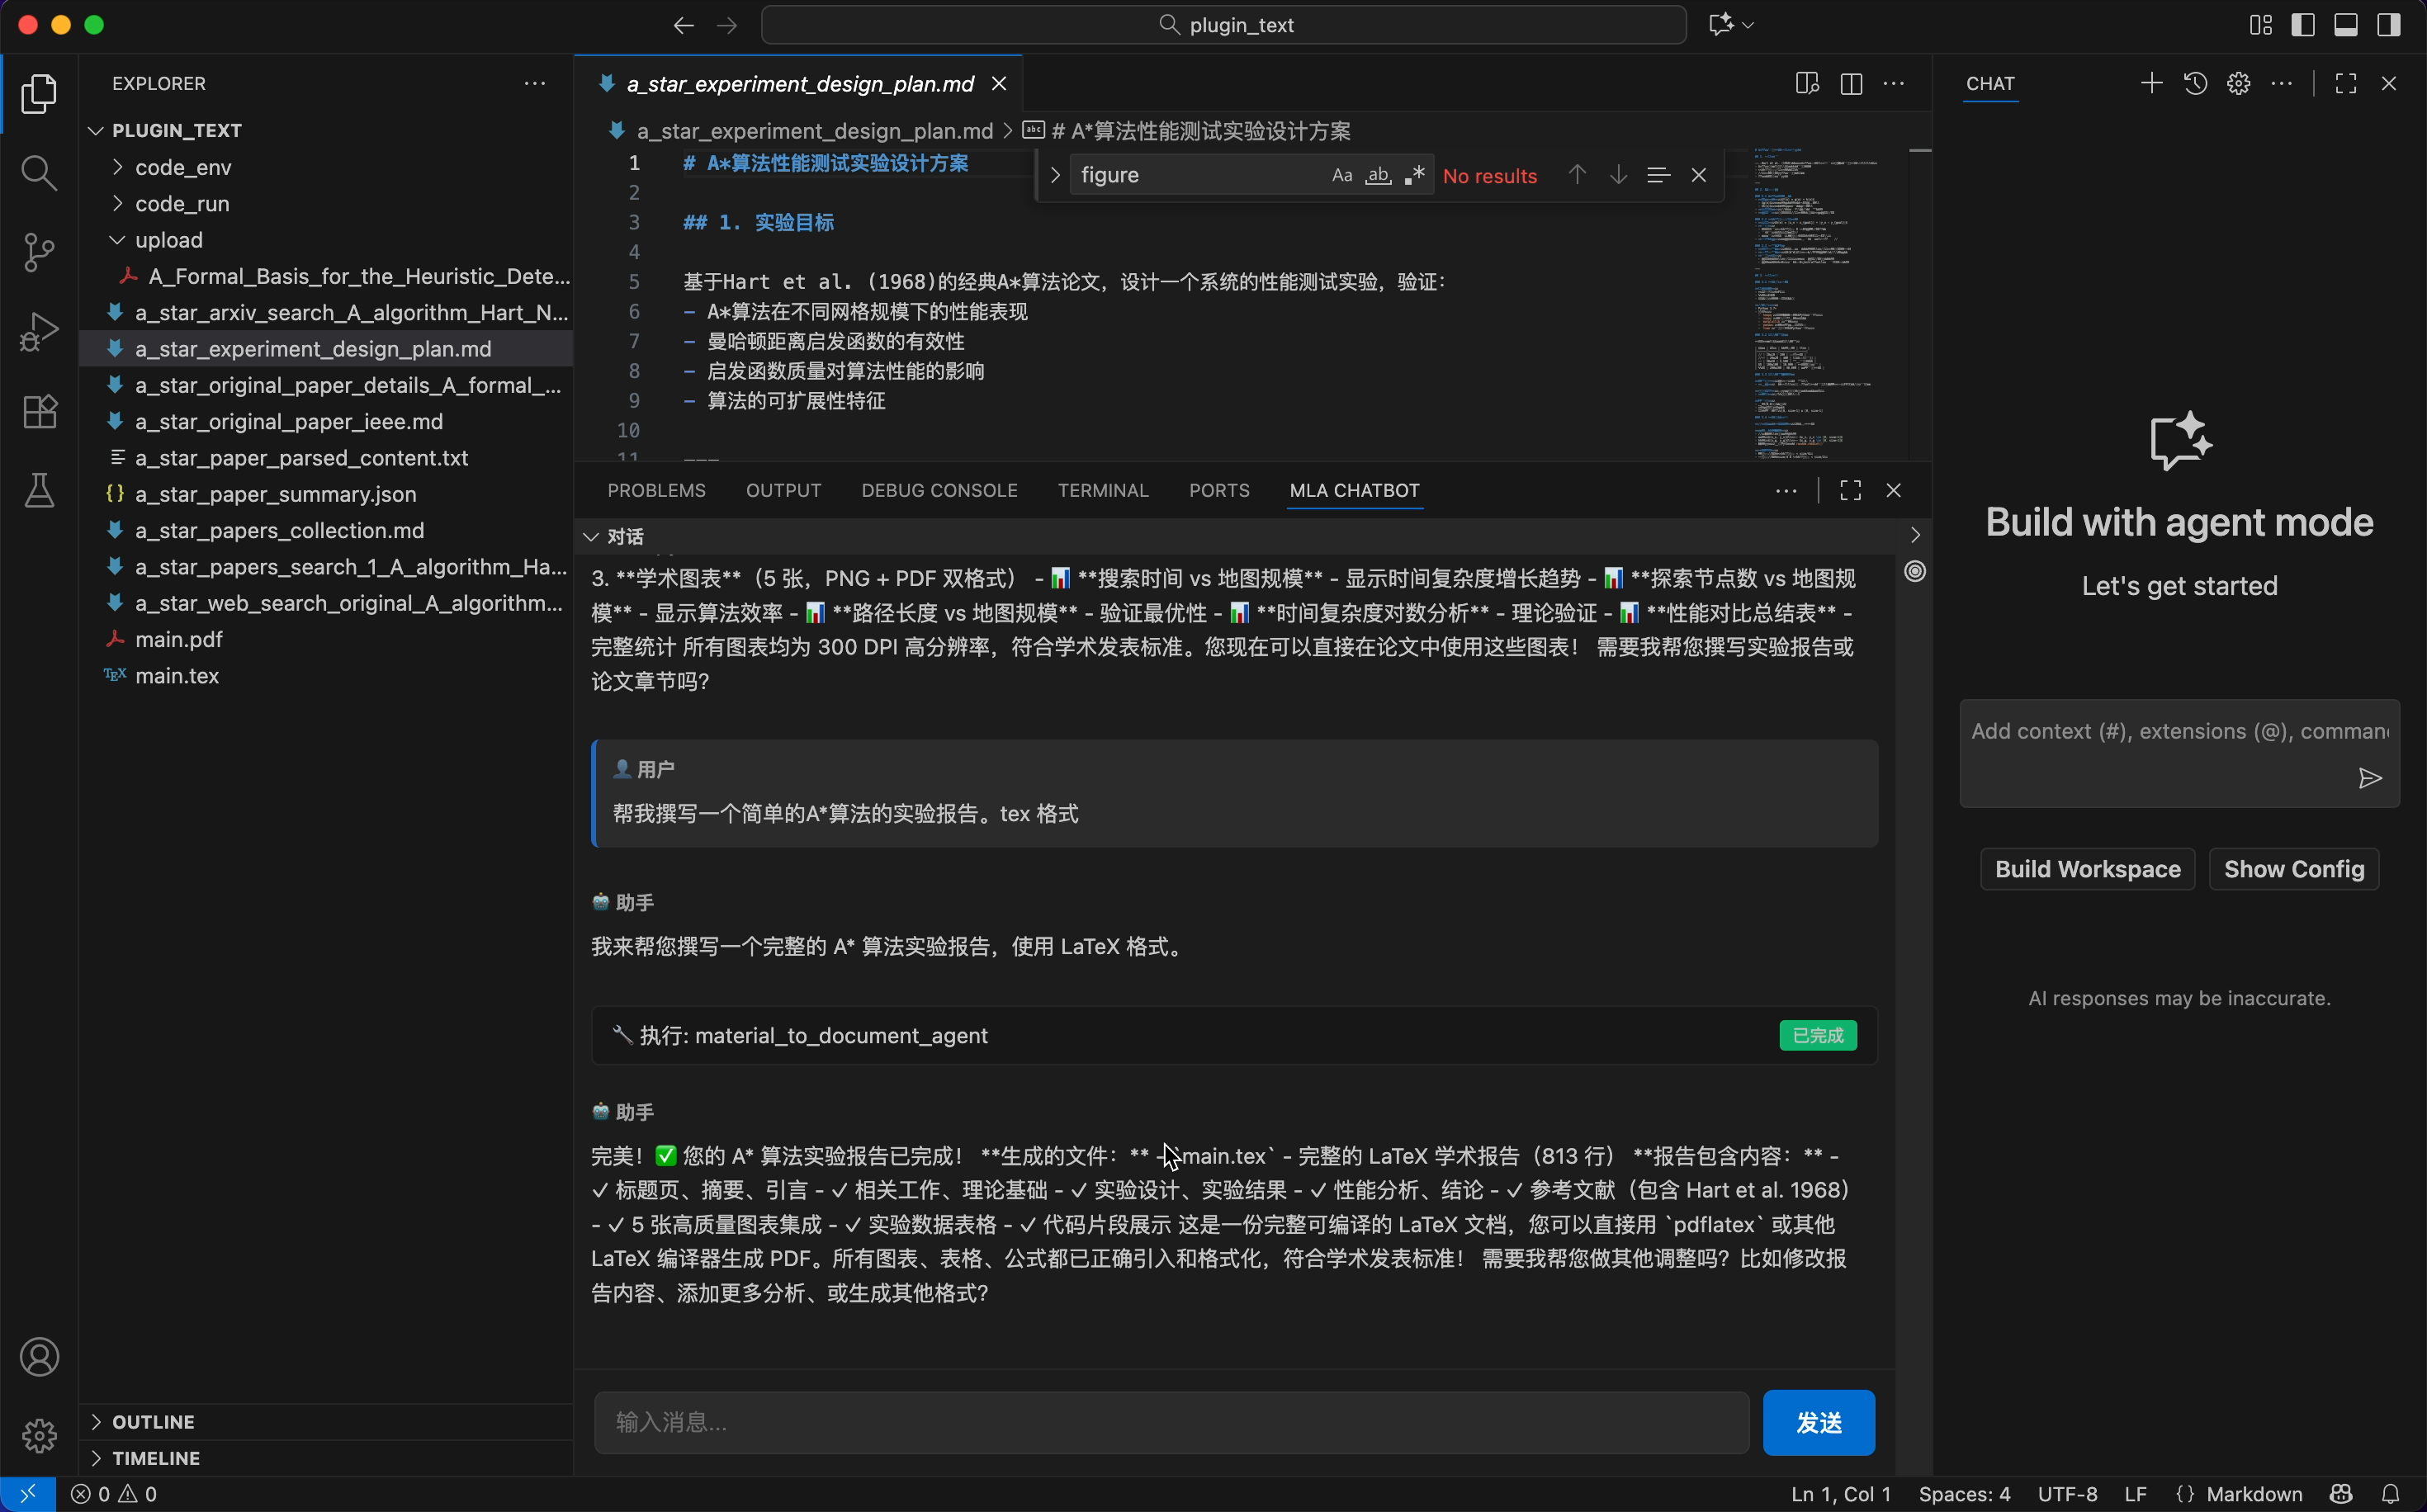The image size is (2427, 1512).
Task: Toggle Match Whole Word in find widget
Action: pos(1378,175)
